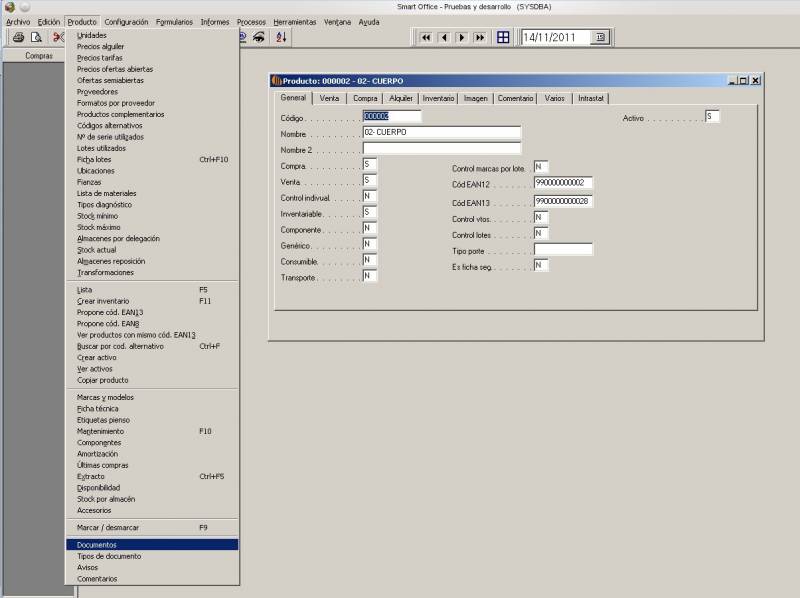Jump to the first record
The image size is (800, 598).
(425, 37)
